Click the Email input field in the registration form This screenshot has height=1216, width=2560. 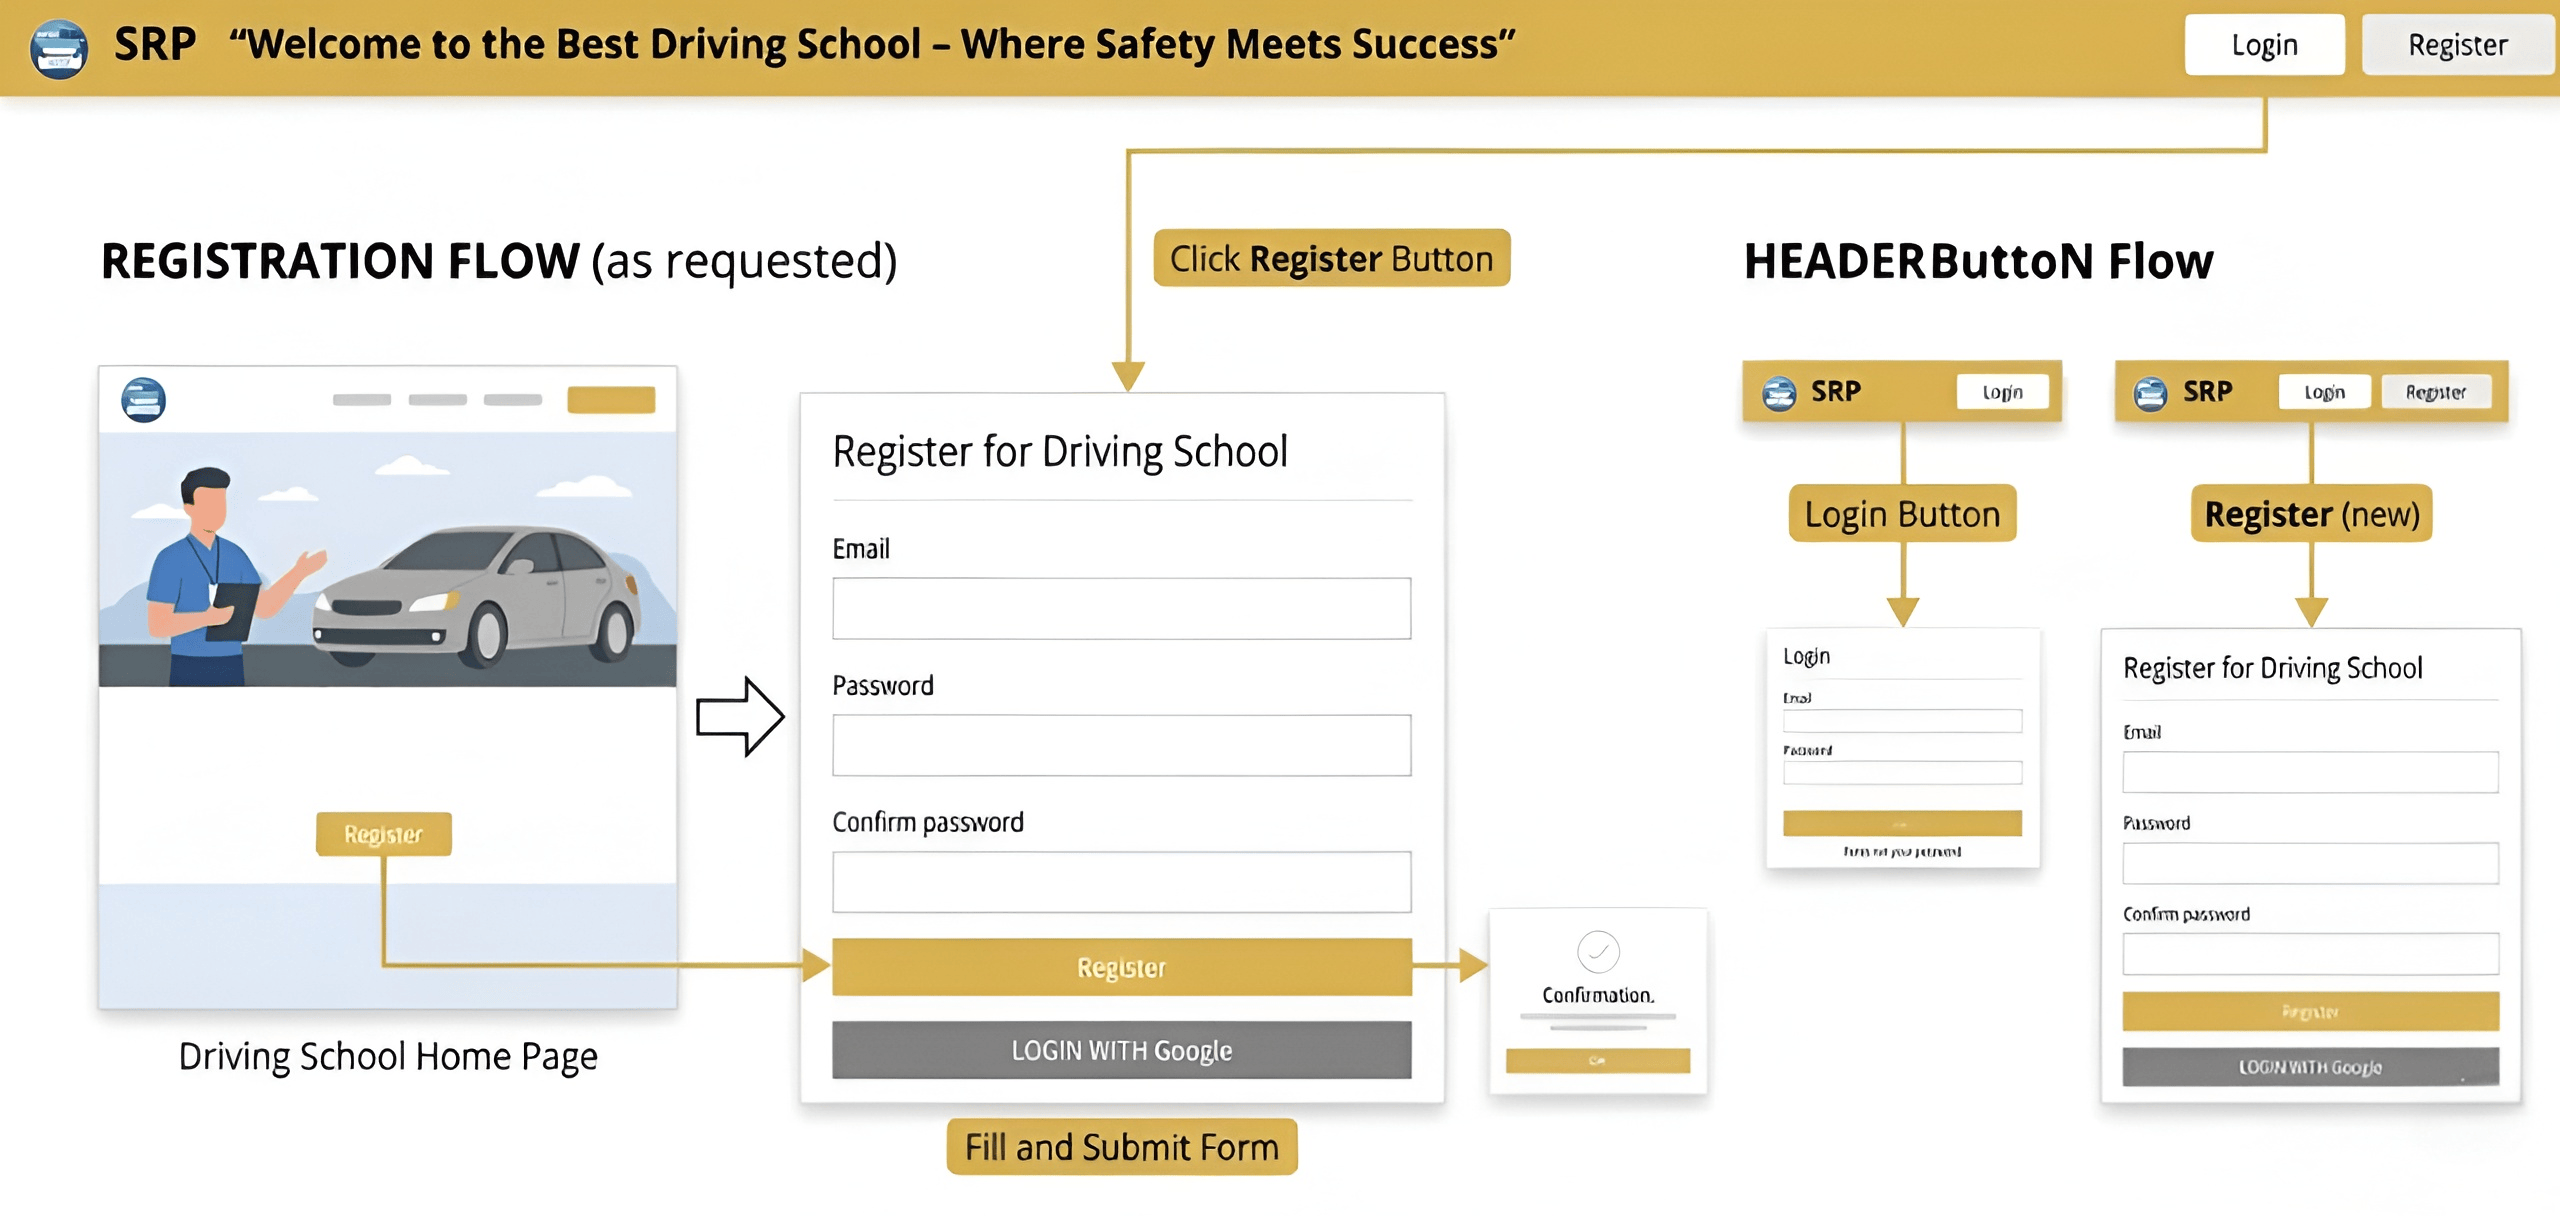[1121, 607]
